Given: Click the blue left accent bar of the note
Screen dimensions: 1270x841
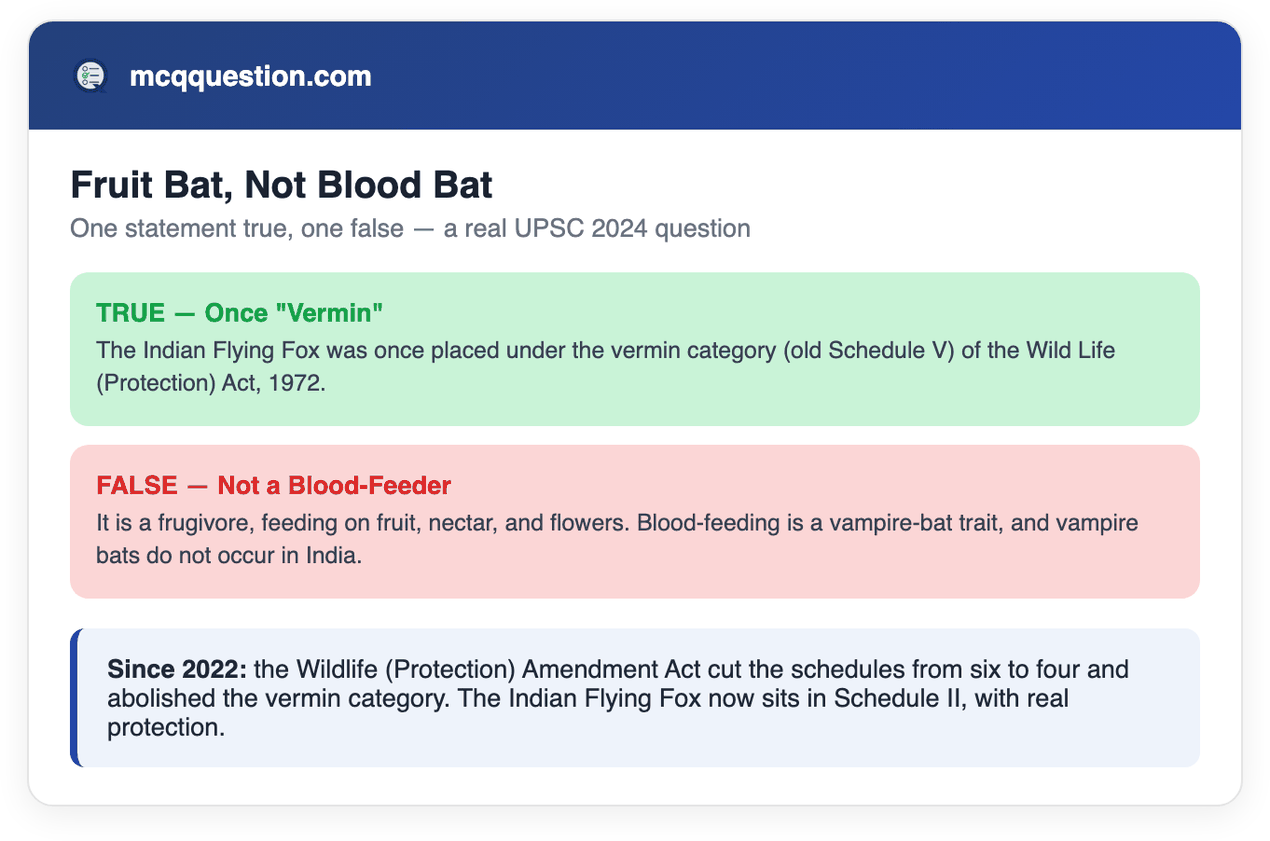Looking at the screenshot, I should (74, 698).
